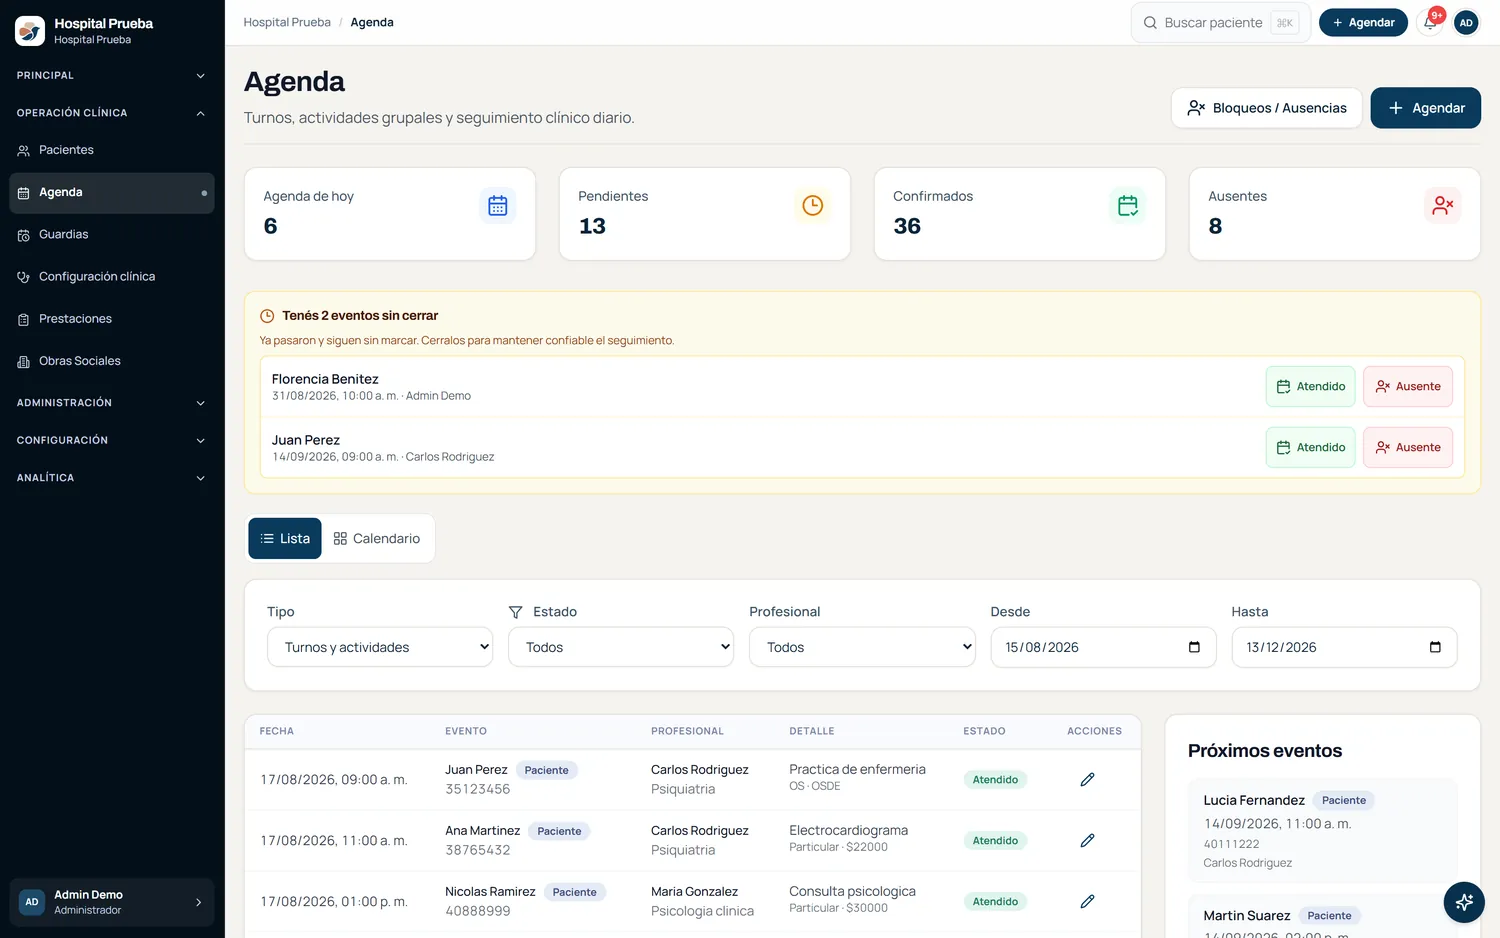This screenshot has height=938, width=1500.
Task: Mark Juan Perez 14/09/2026 as Ausente
Action: (x=1408, y=447)
